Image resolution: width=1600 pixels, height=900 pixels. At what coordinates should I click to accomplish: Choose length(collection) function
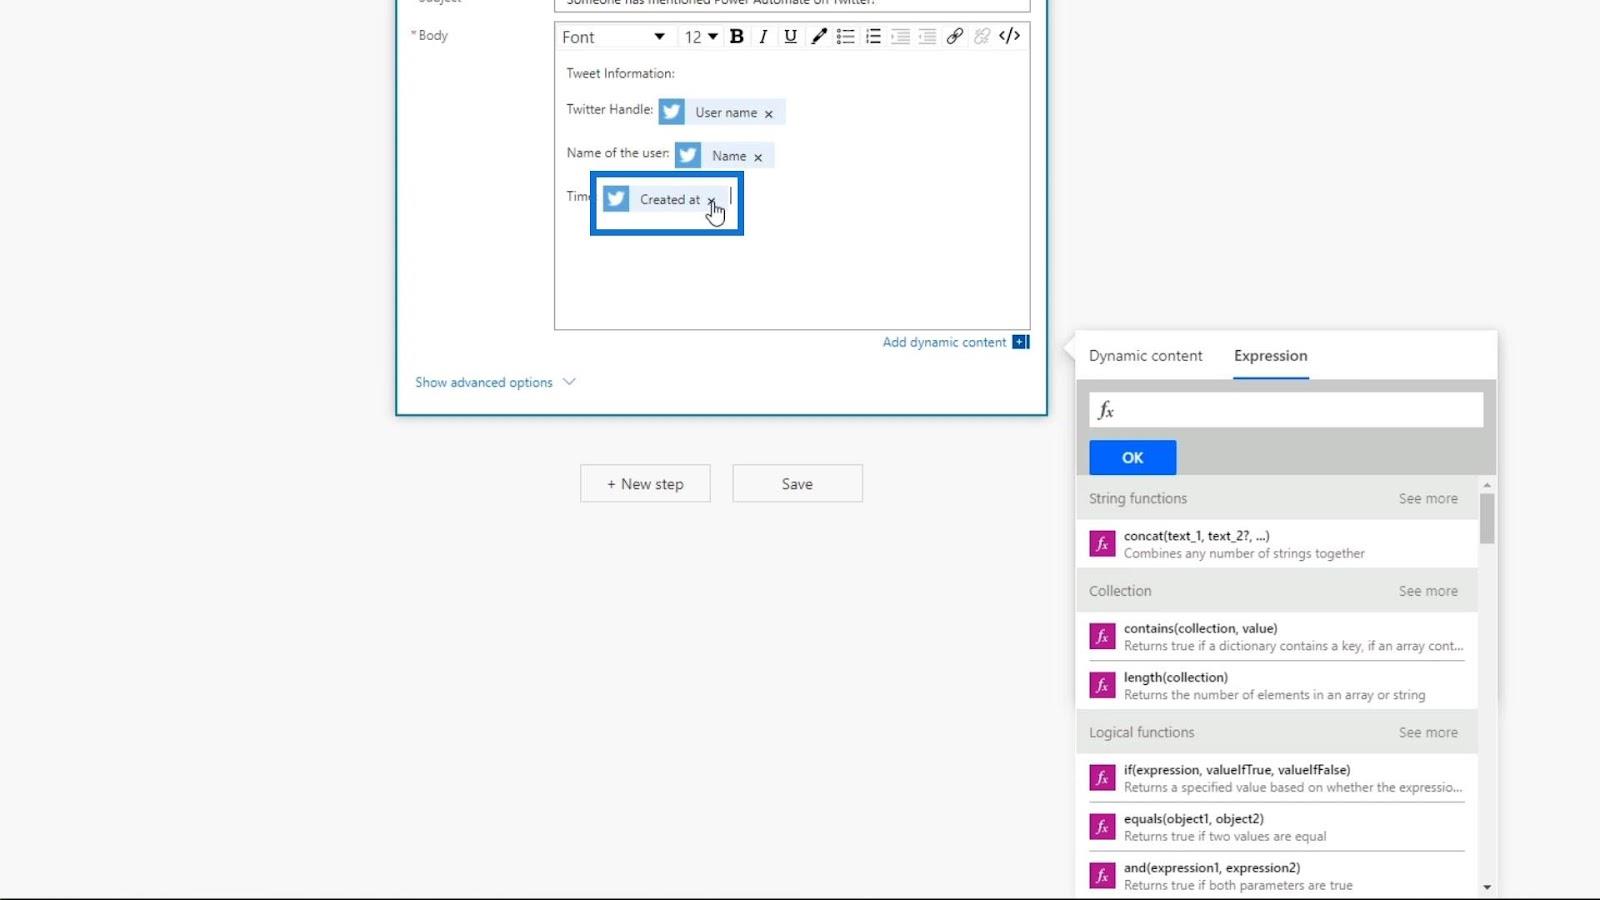[1277, 686]
